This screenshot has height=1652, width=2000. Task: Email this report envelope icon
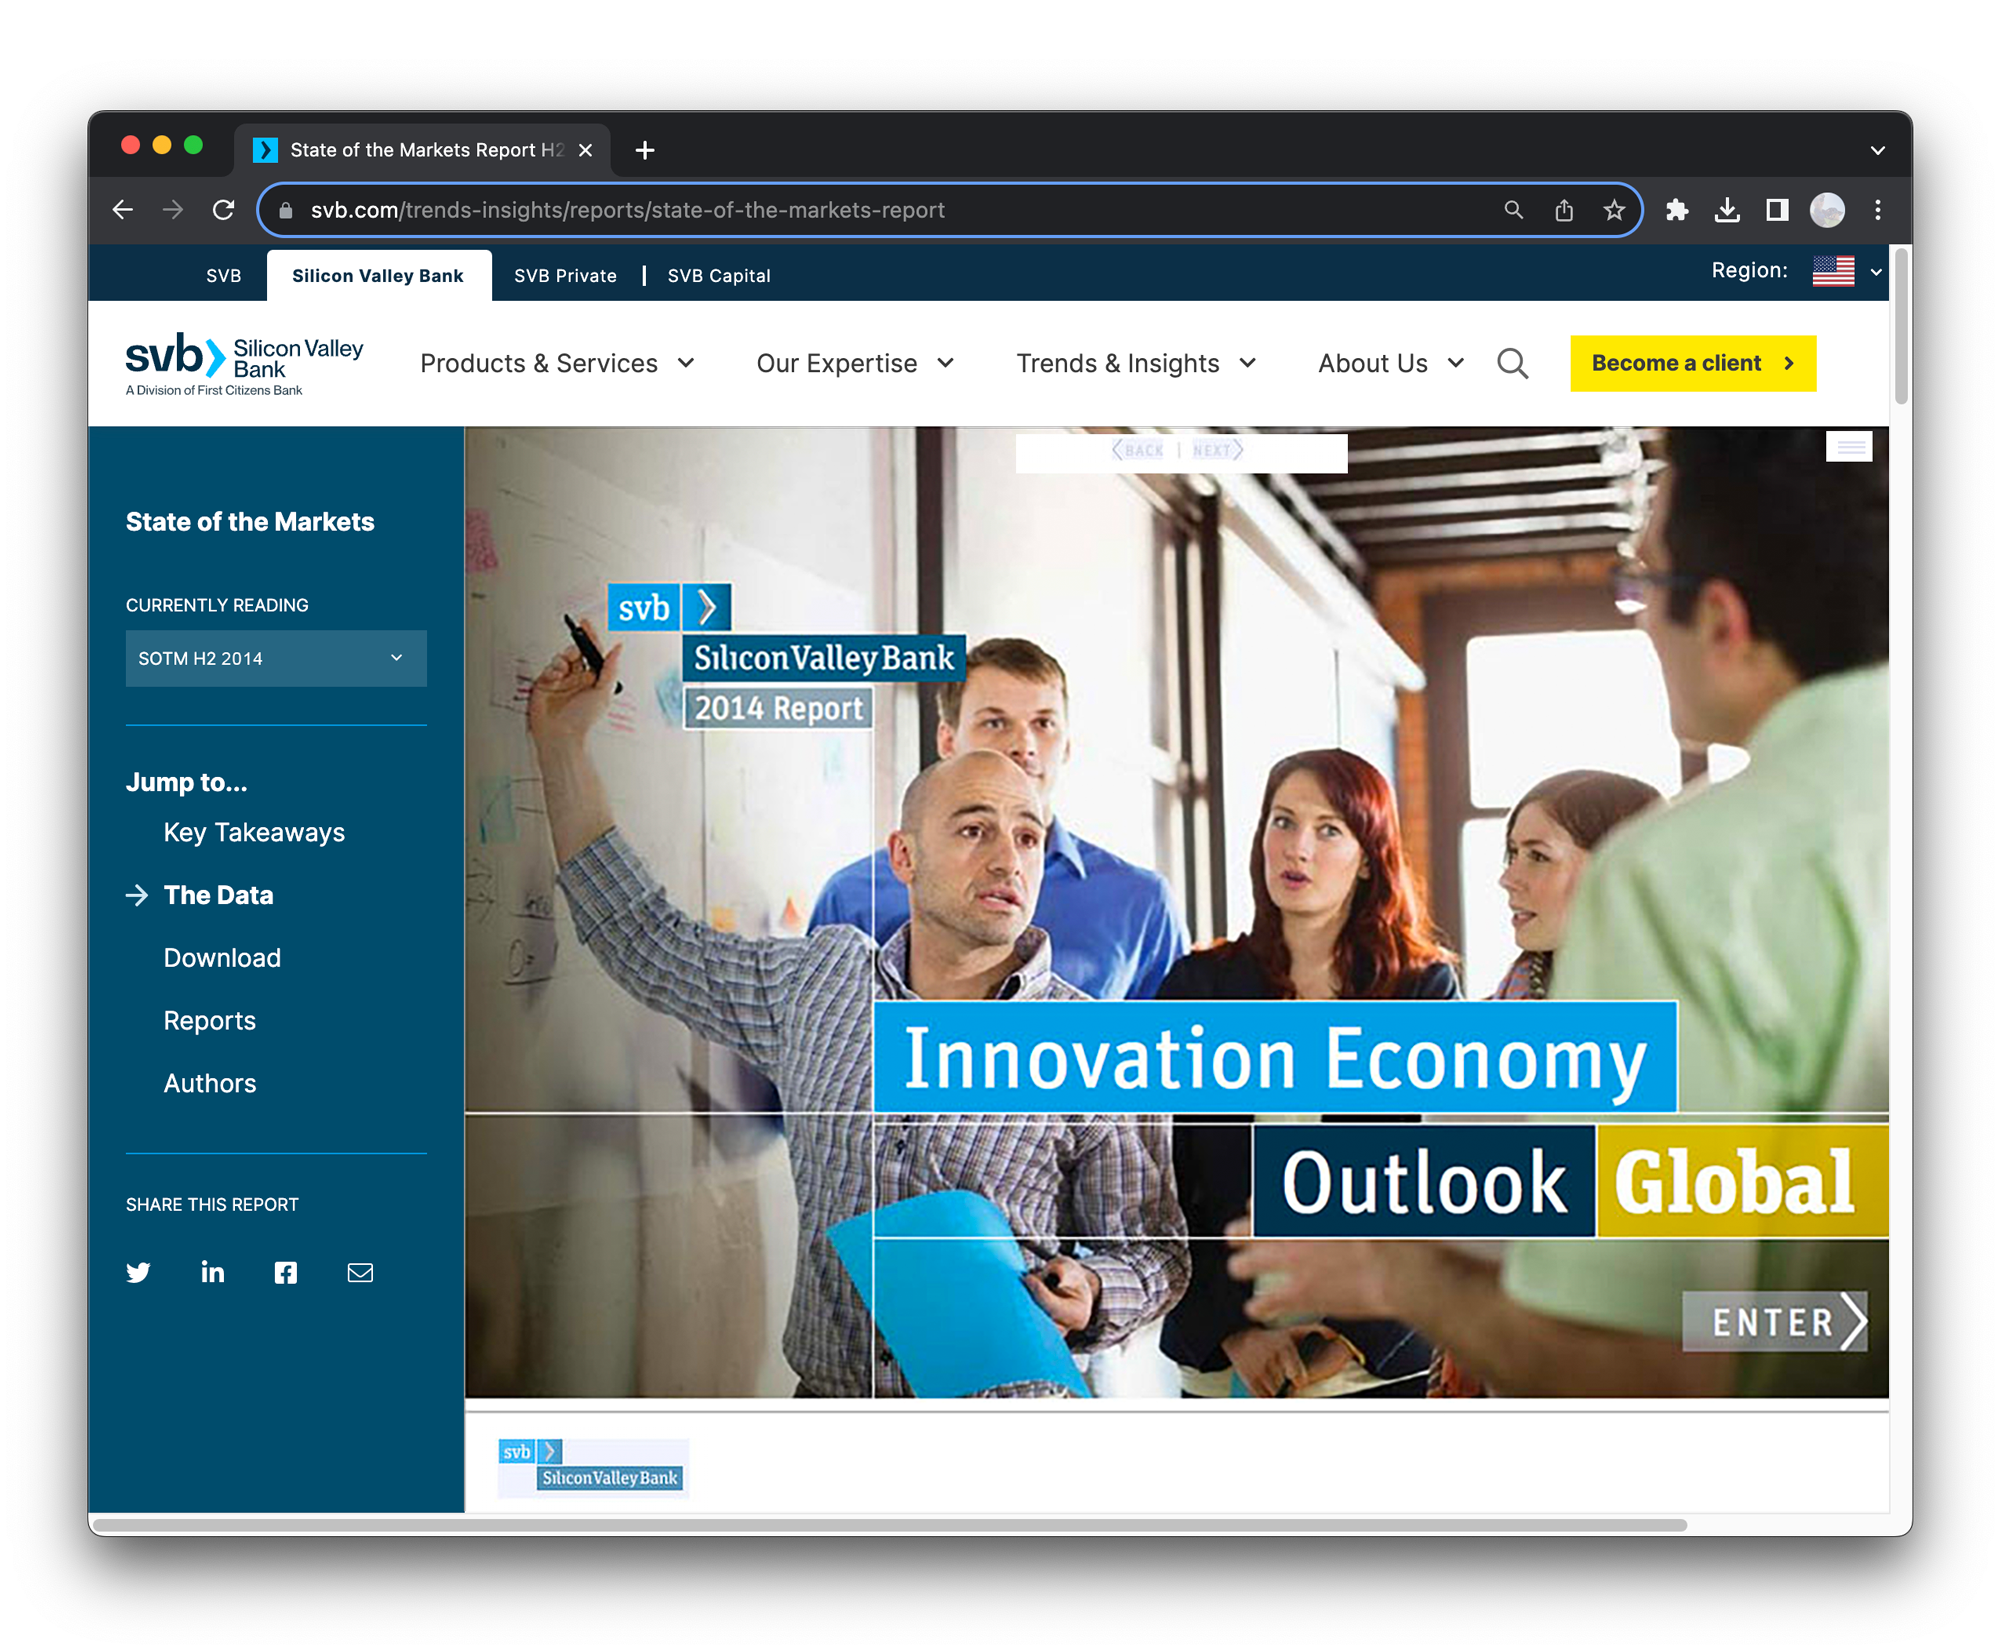coord(360,1272)
